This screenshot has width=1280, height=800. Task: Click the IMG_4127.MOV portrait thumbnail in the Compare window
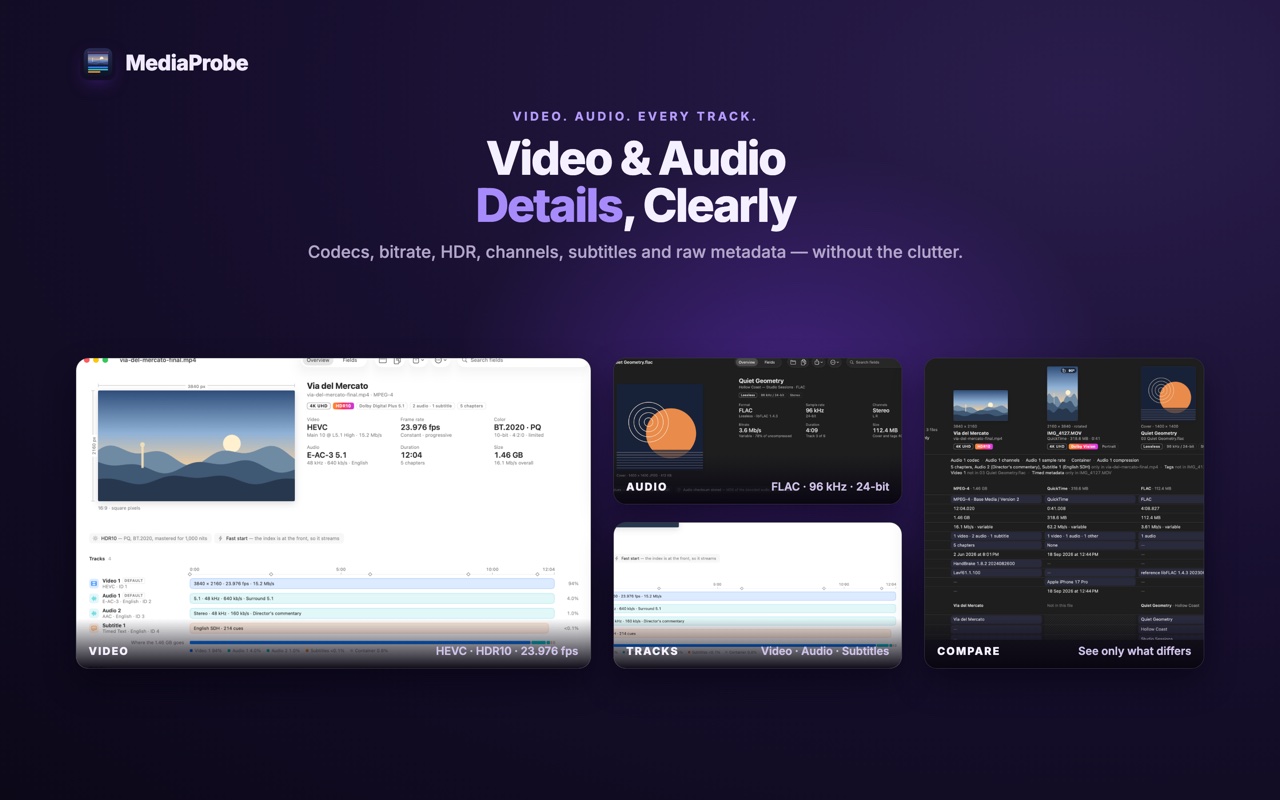pyautogui.click(x=1062, y=393)
